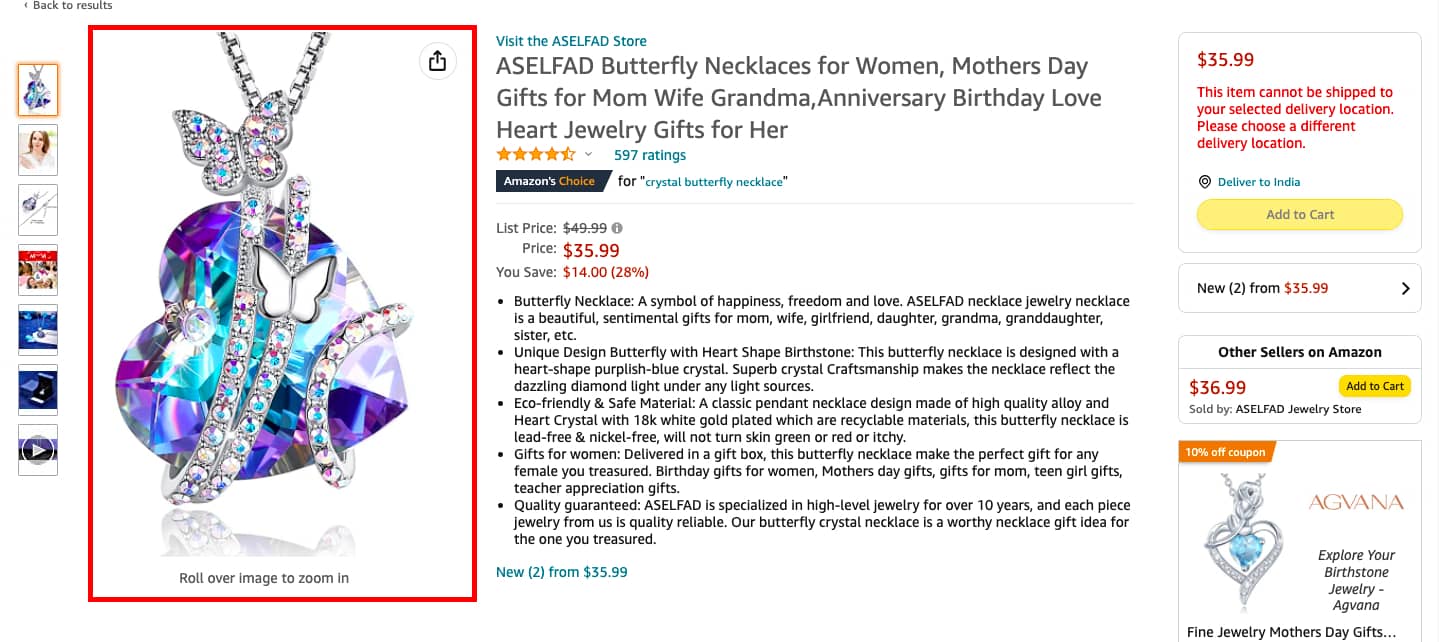
Task: Click the orange 10% off coupon badge
Action: 1224,451
